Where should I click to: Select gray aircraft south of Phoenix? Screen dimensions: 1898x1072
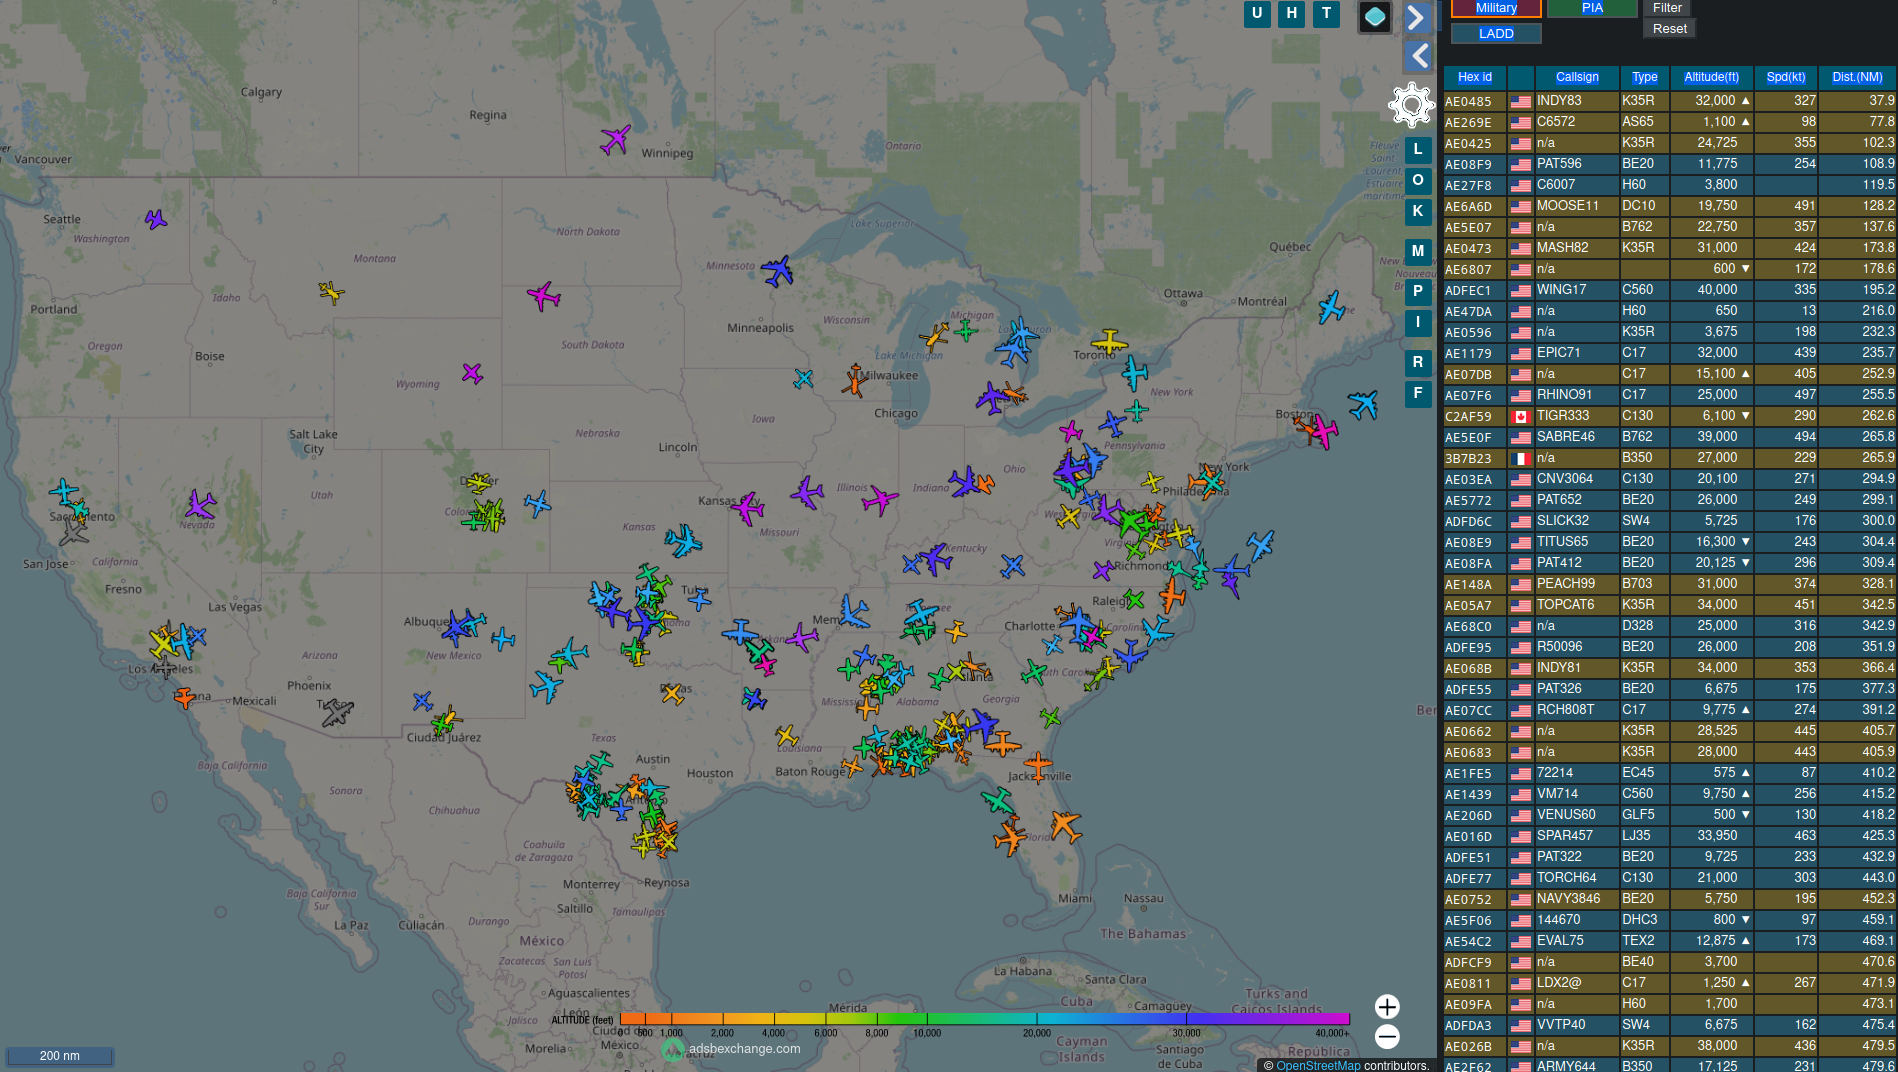click(337, 713)
